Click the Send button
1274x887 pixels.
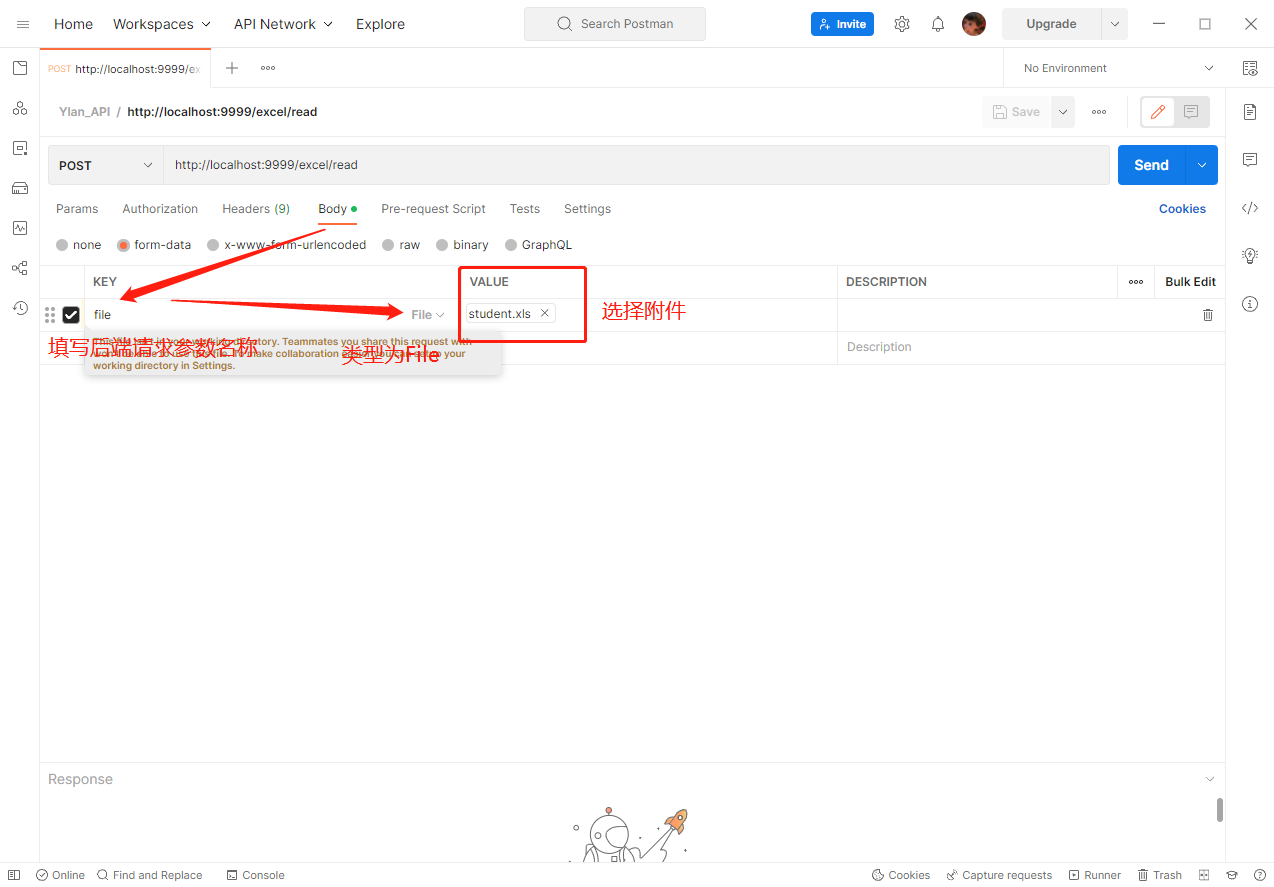click(x=1151, y=166)
